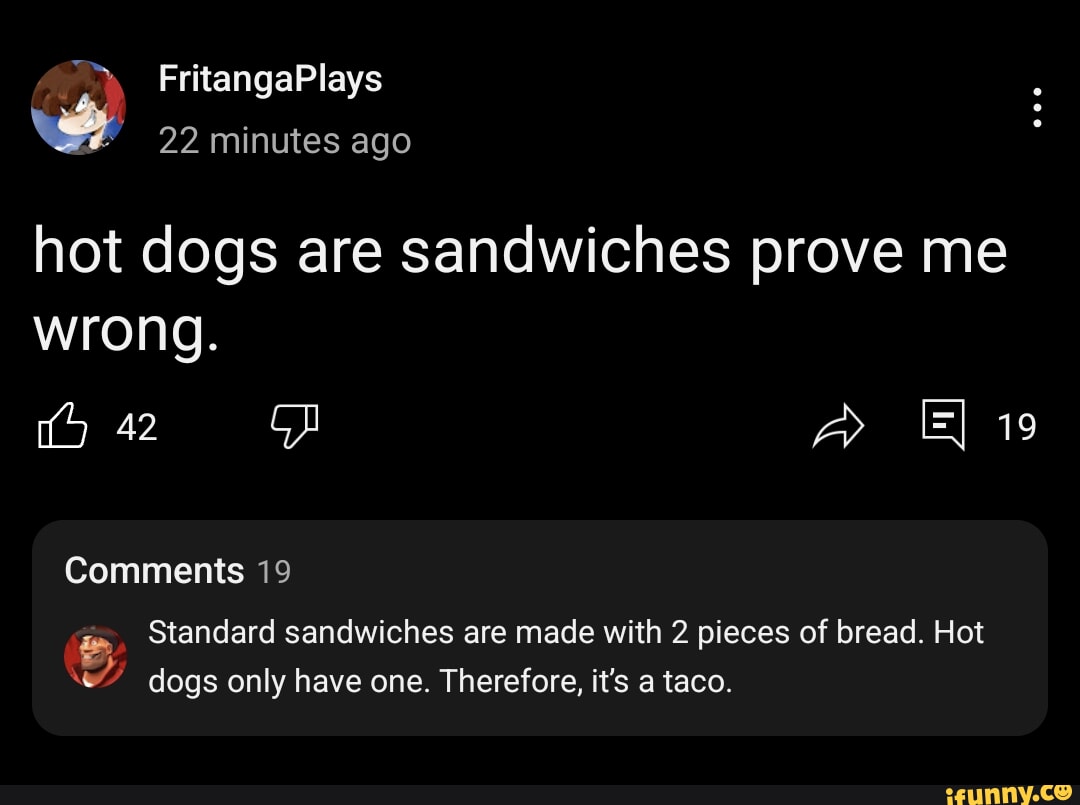The width and height of the screenshot is (1080, 805).
Task: Click the 19 beside the comment icon
Action: point(1017,428)
